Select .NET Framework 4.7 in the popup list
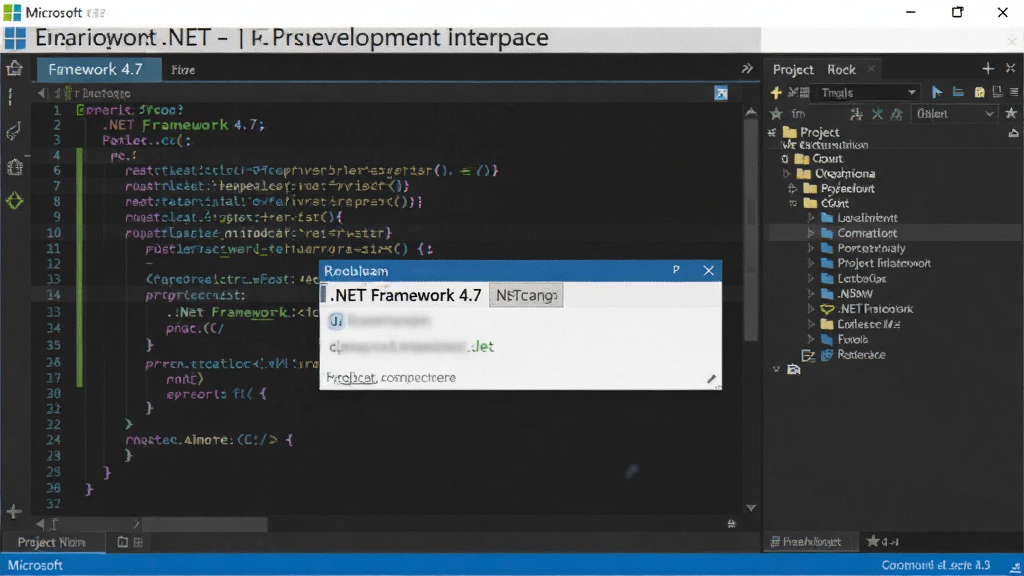 point(405,296)
